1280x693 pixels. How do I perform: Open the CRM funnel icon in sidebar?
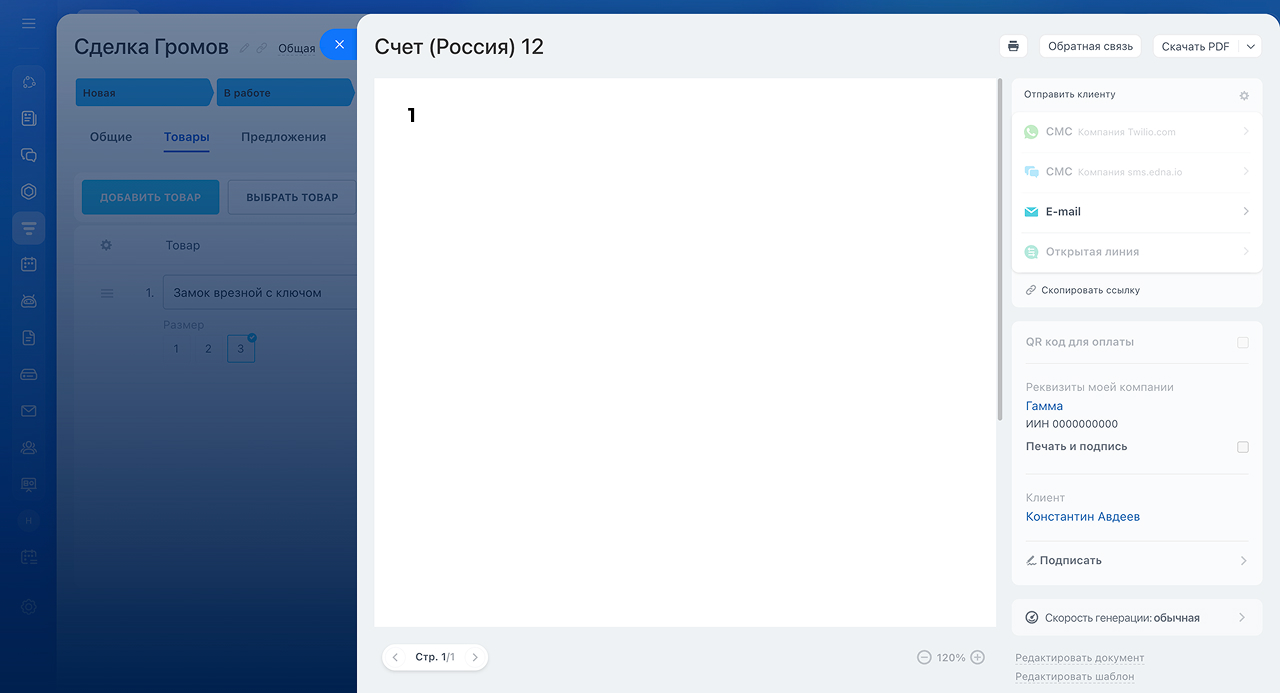pos(28,228)
